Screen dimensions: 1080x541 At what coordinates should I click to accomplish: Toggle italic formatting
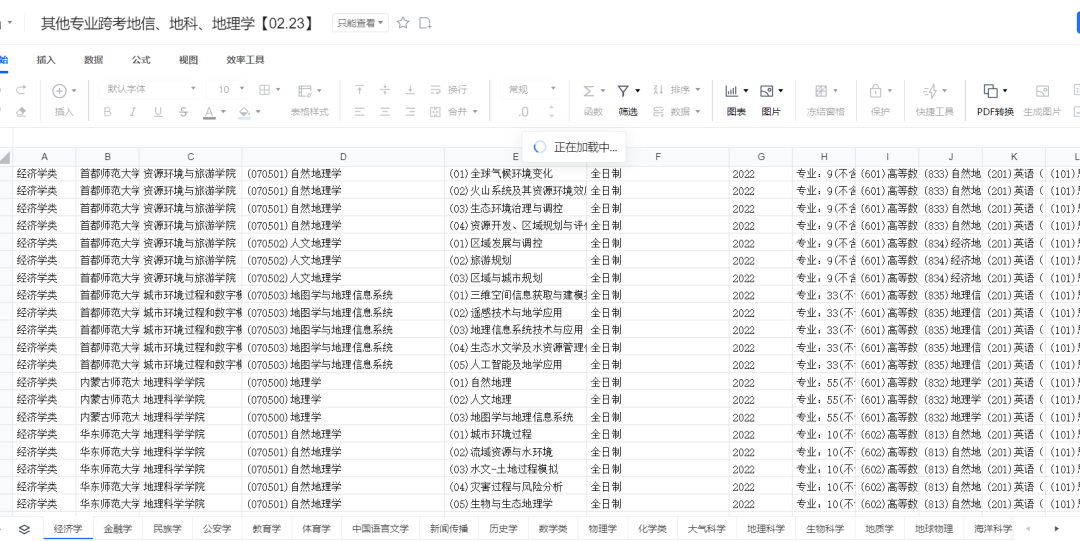132,112
